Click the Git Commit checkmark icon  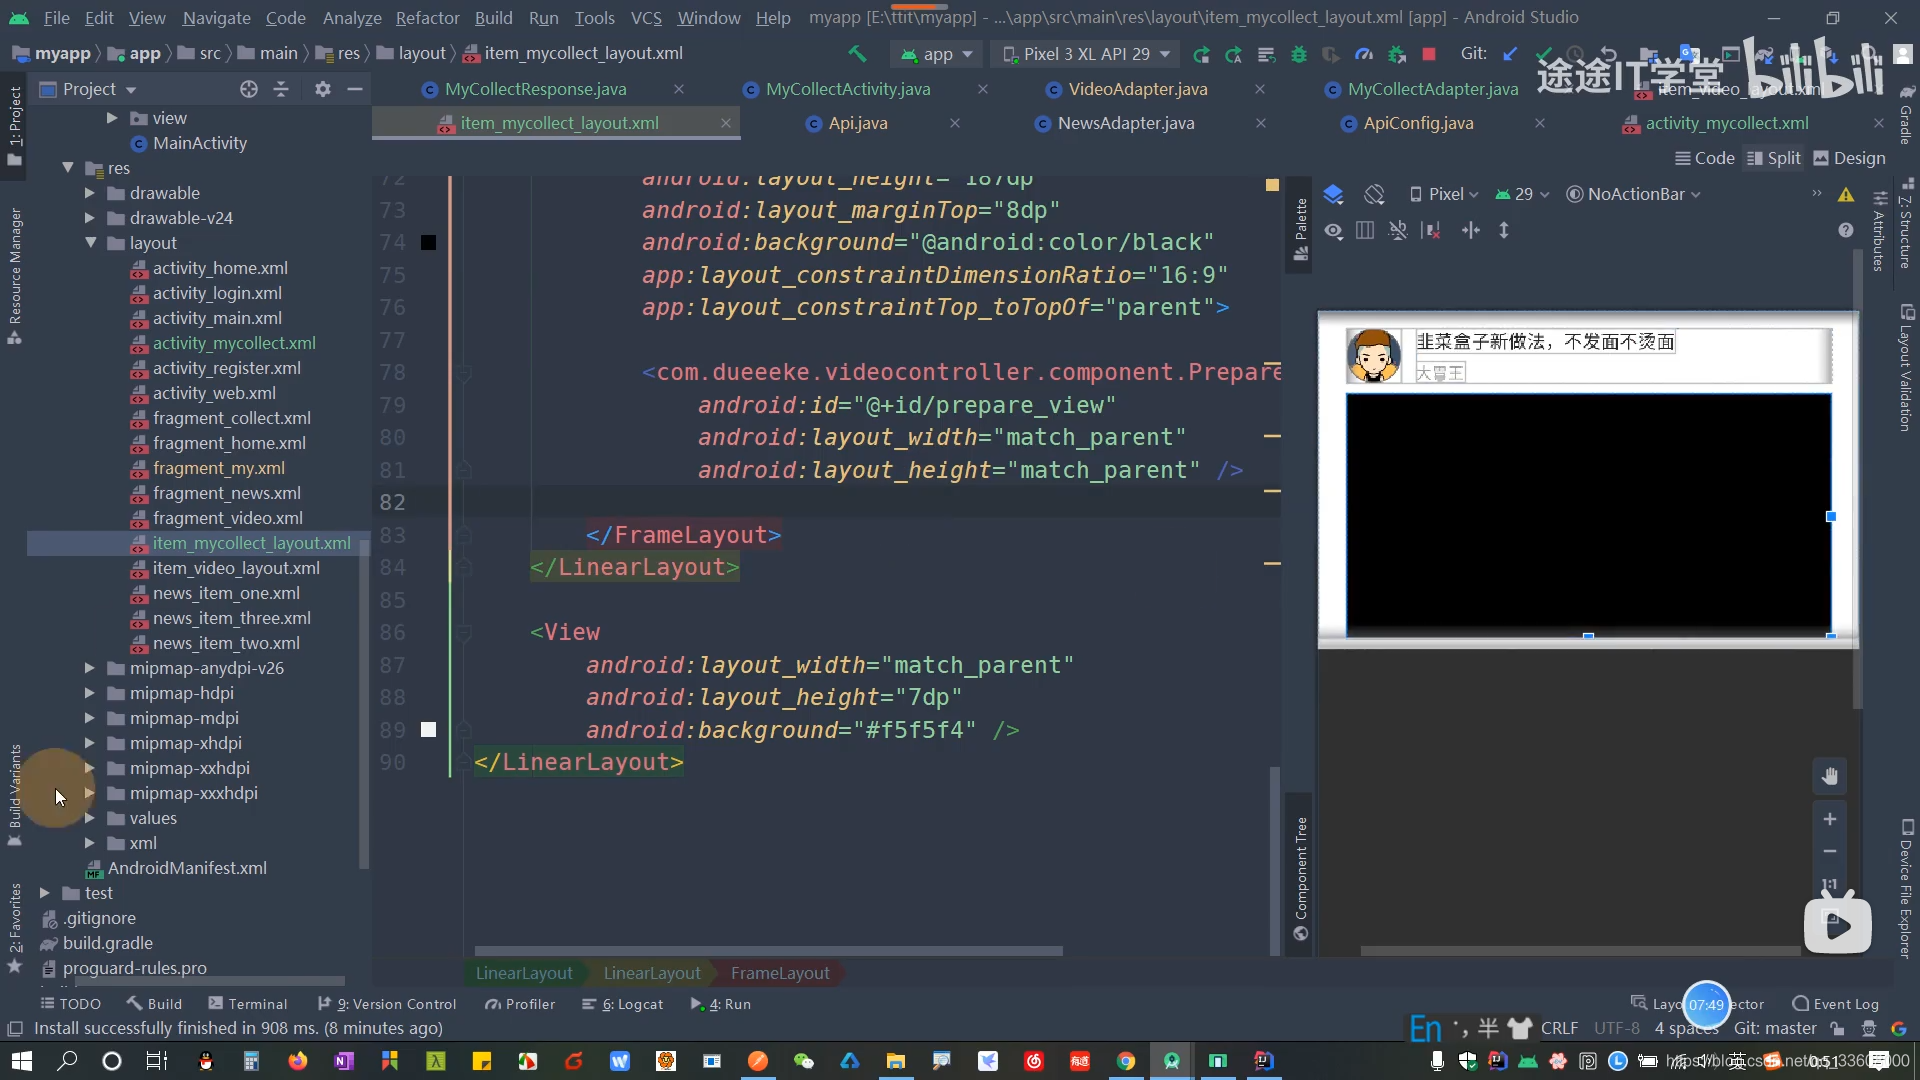1544,54
